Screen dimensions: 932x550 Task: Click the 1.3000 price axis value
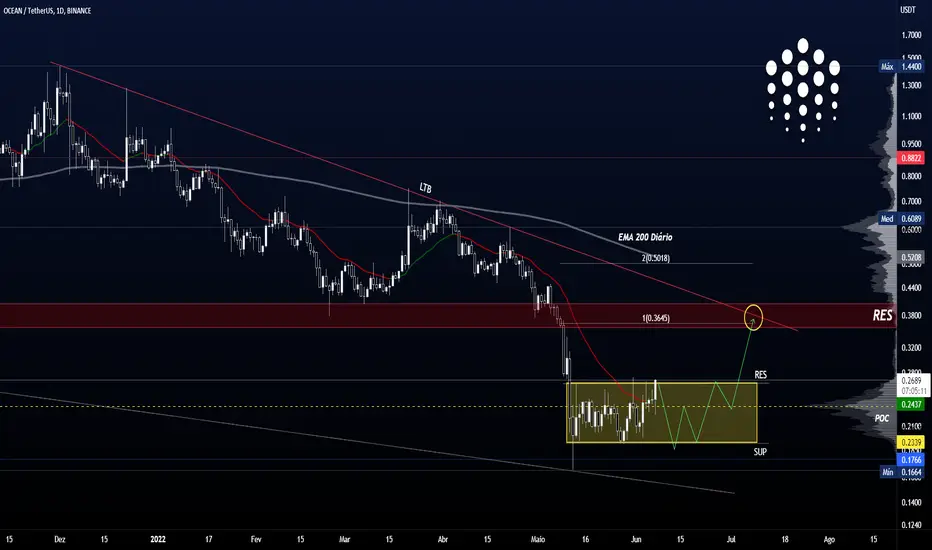click(x=911, y=86)
